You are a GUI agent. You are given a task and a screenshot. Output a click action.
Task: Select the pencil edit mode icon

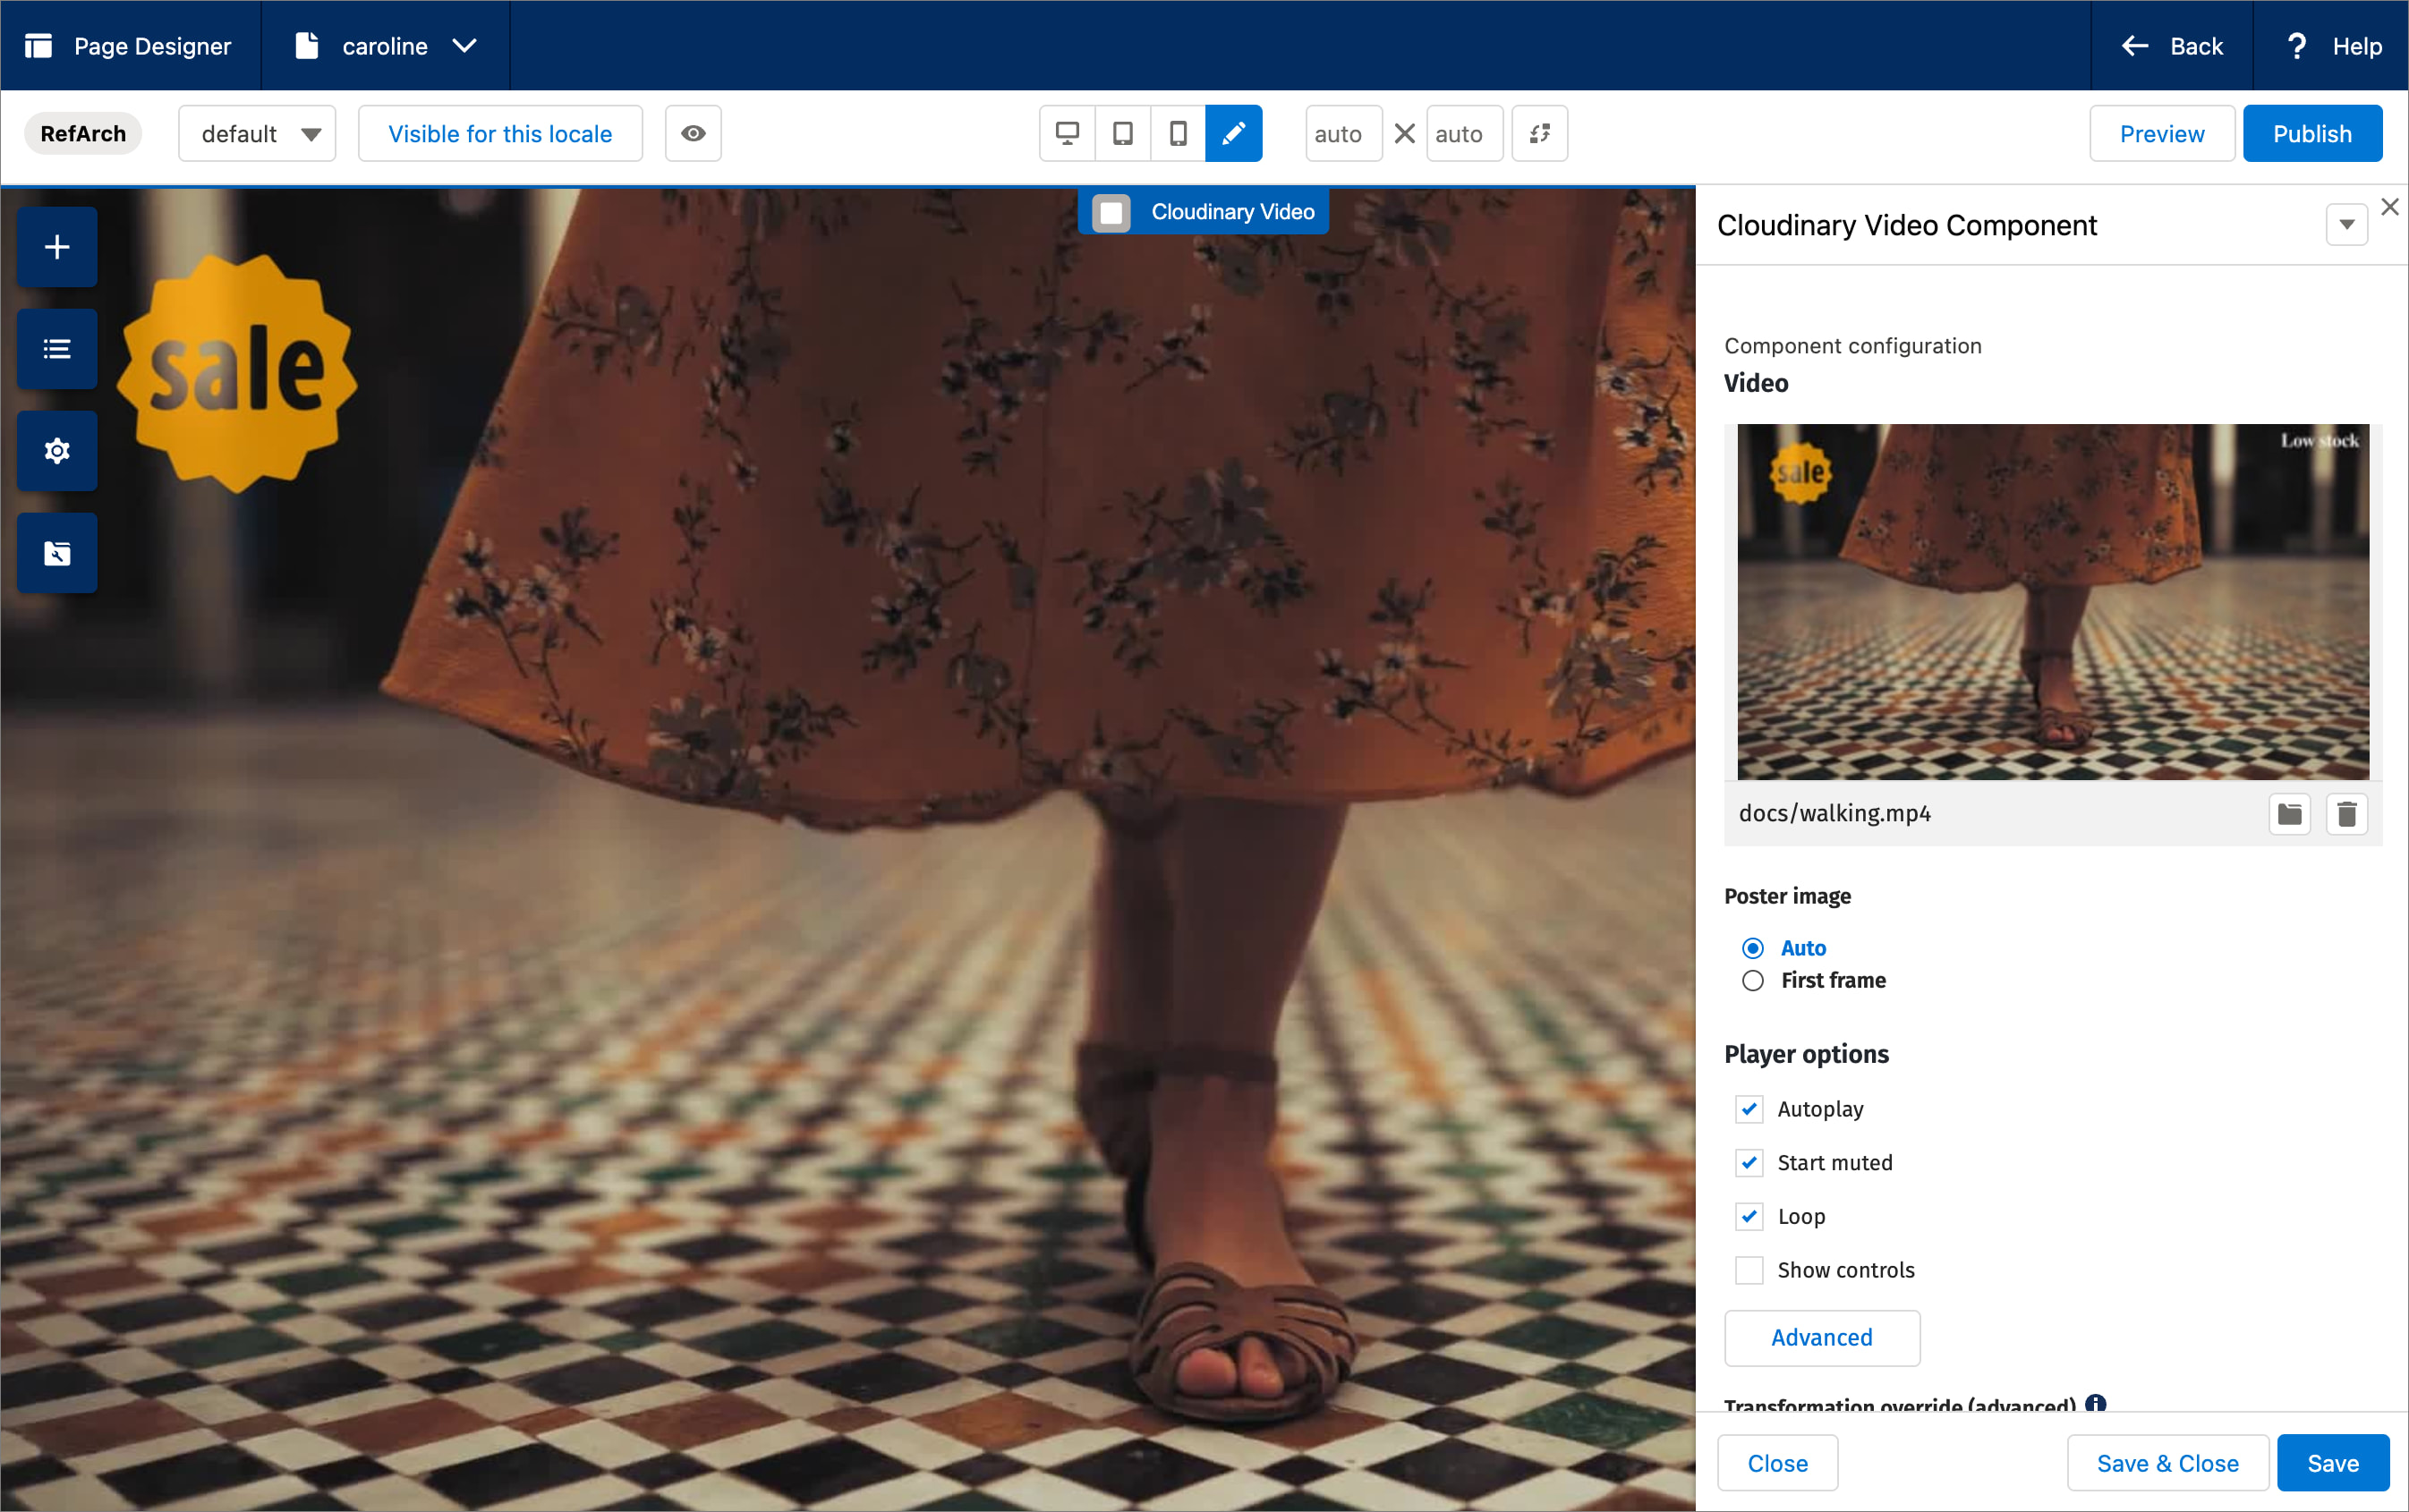tap(1233, 133)
